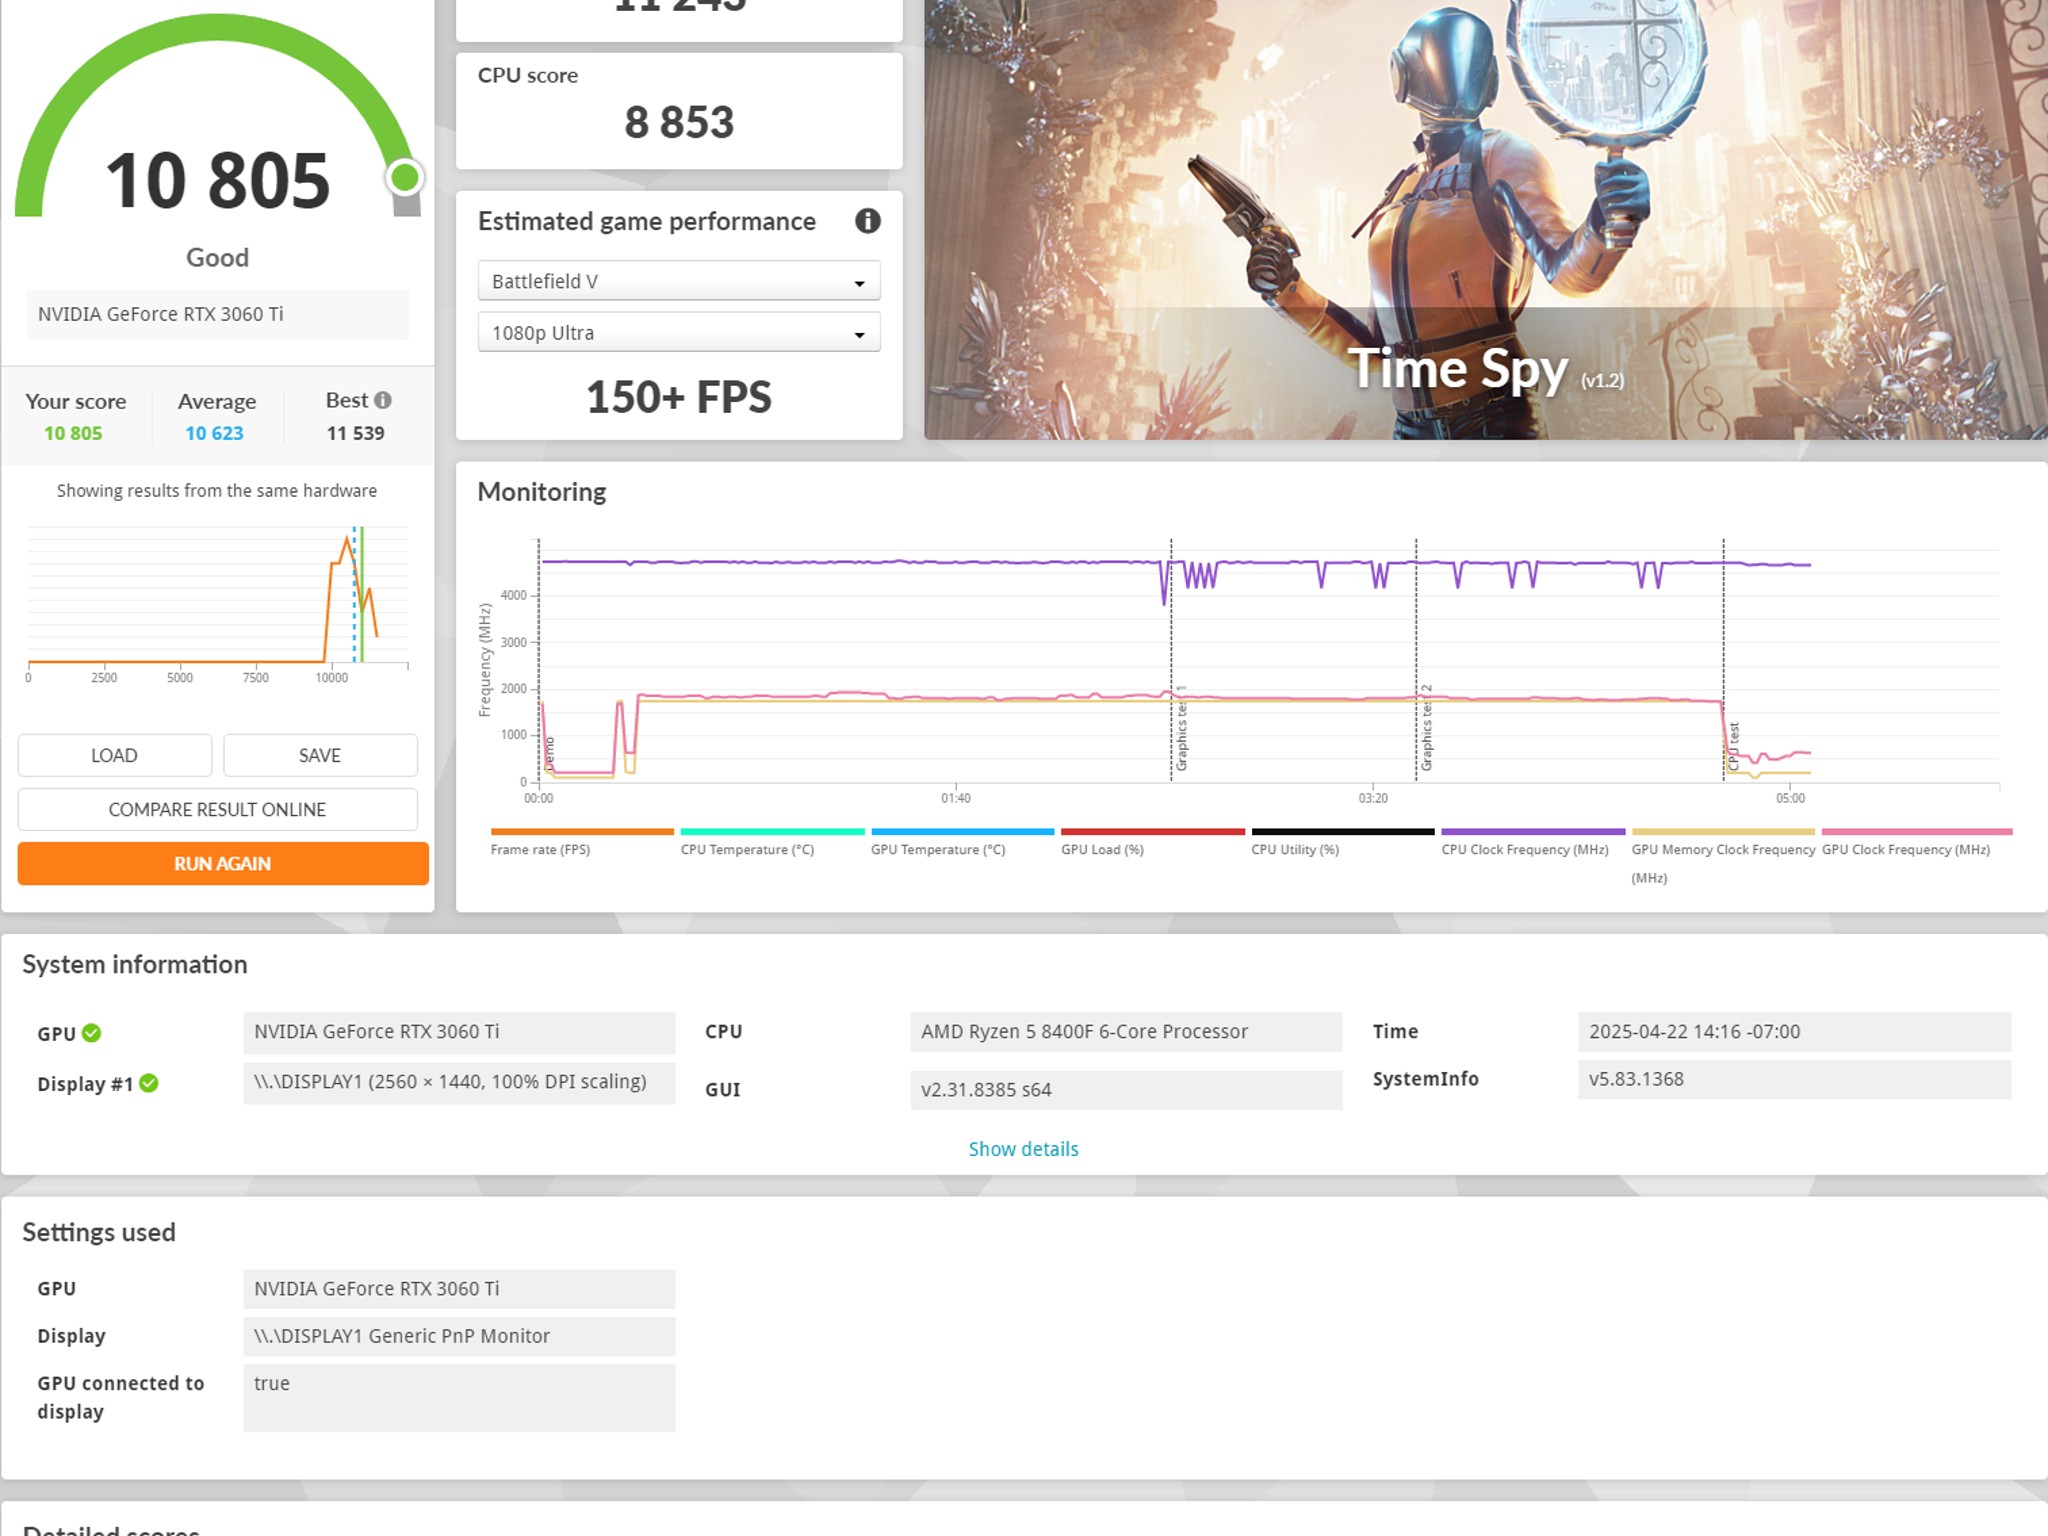
Task: Click the Graphics test 2 marker in chart
Action: tap(1426, 729)
